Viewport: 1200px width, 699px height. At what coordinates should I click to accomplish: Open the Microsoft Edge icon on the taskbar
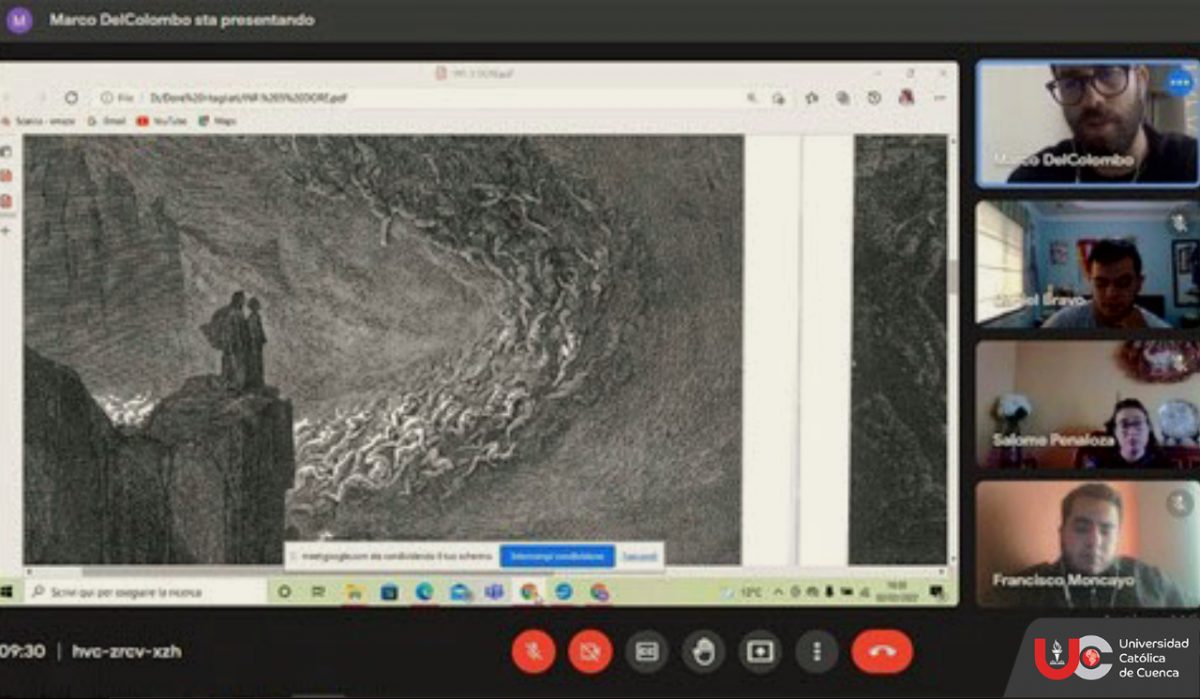click(x=424, y=592)
